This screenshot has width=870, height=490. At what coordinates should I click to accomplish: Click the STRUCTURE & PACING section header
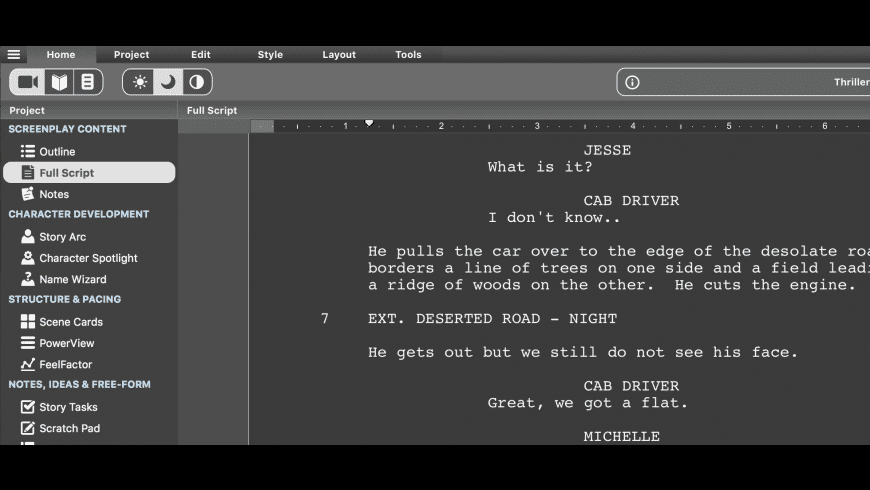64,299
